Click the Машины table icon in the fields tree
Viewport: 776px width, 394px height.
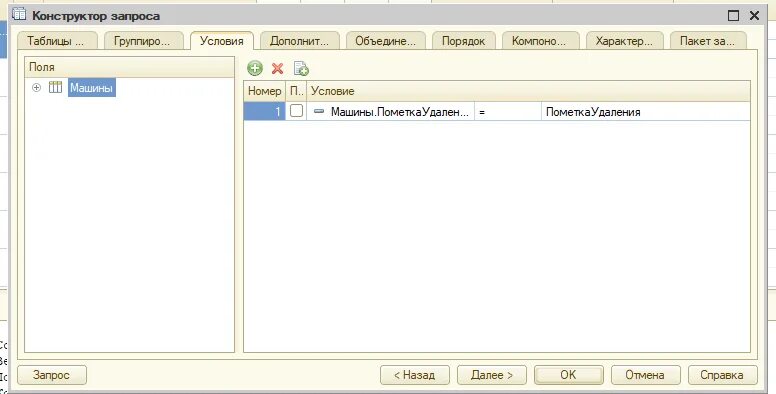(x=55, y=88)
